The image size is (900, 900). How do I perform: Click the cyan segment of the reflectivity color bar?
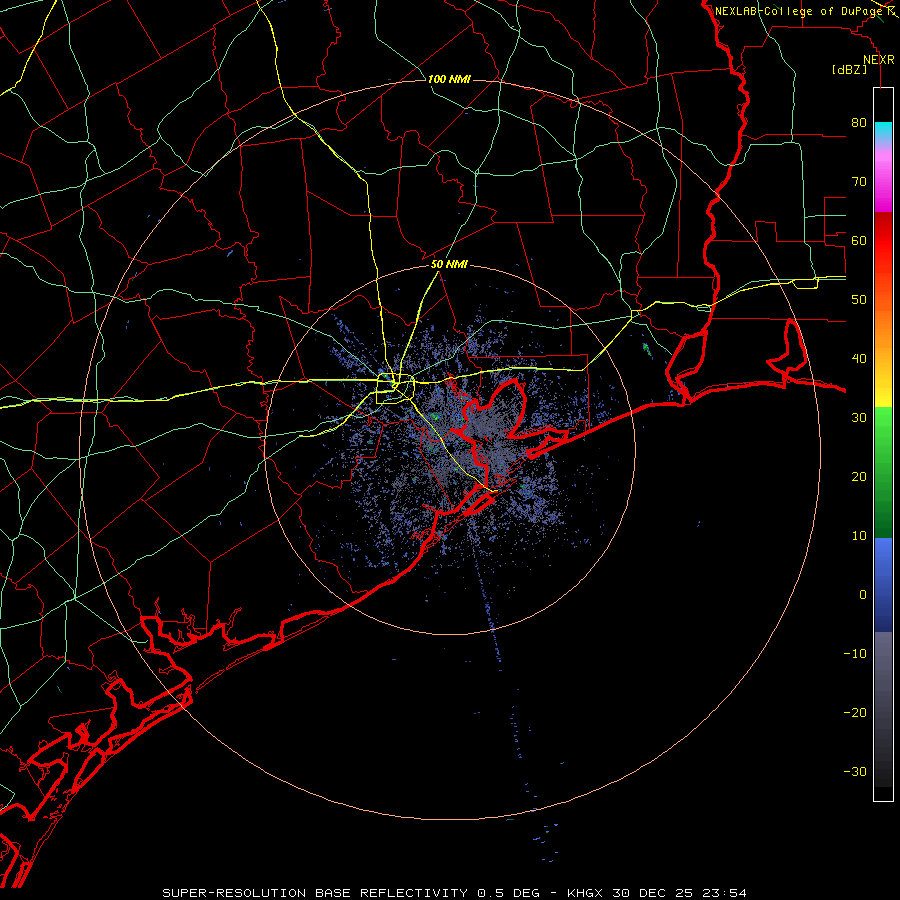pyautogui.click(x=883, y=132)
